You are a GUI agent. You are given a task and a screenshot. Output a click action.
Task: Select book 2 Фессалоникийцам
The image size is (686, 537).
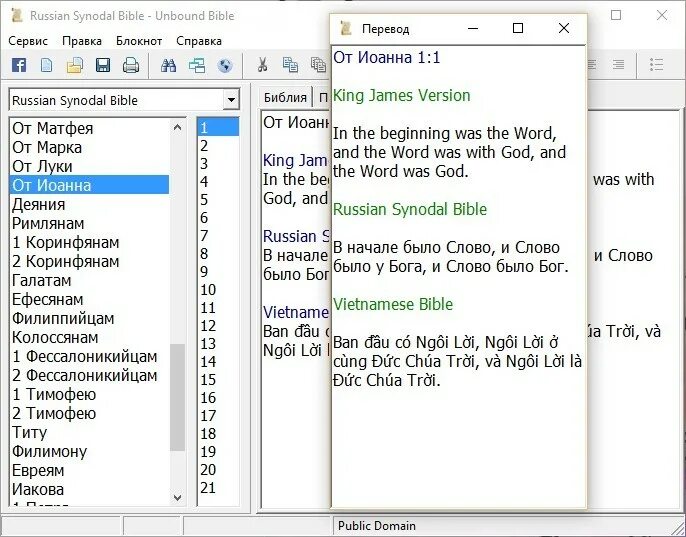89,375
